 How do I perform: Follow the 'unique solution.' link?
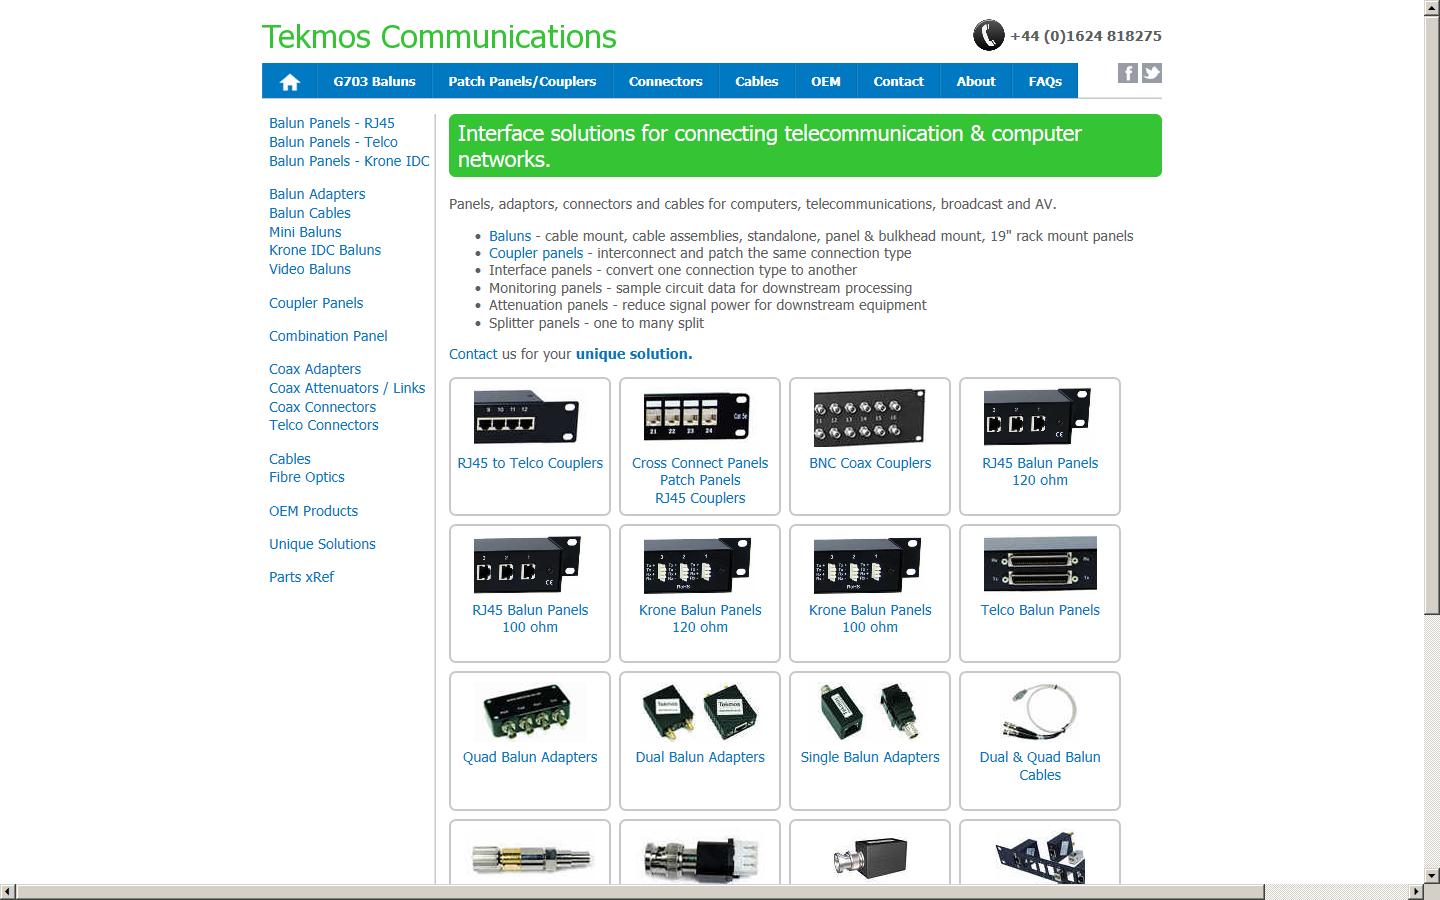click(634, 354)
